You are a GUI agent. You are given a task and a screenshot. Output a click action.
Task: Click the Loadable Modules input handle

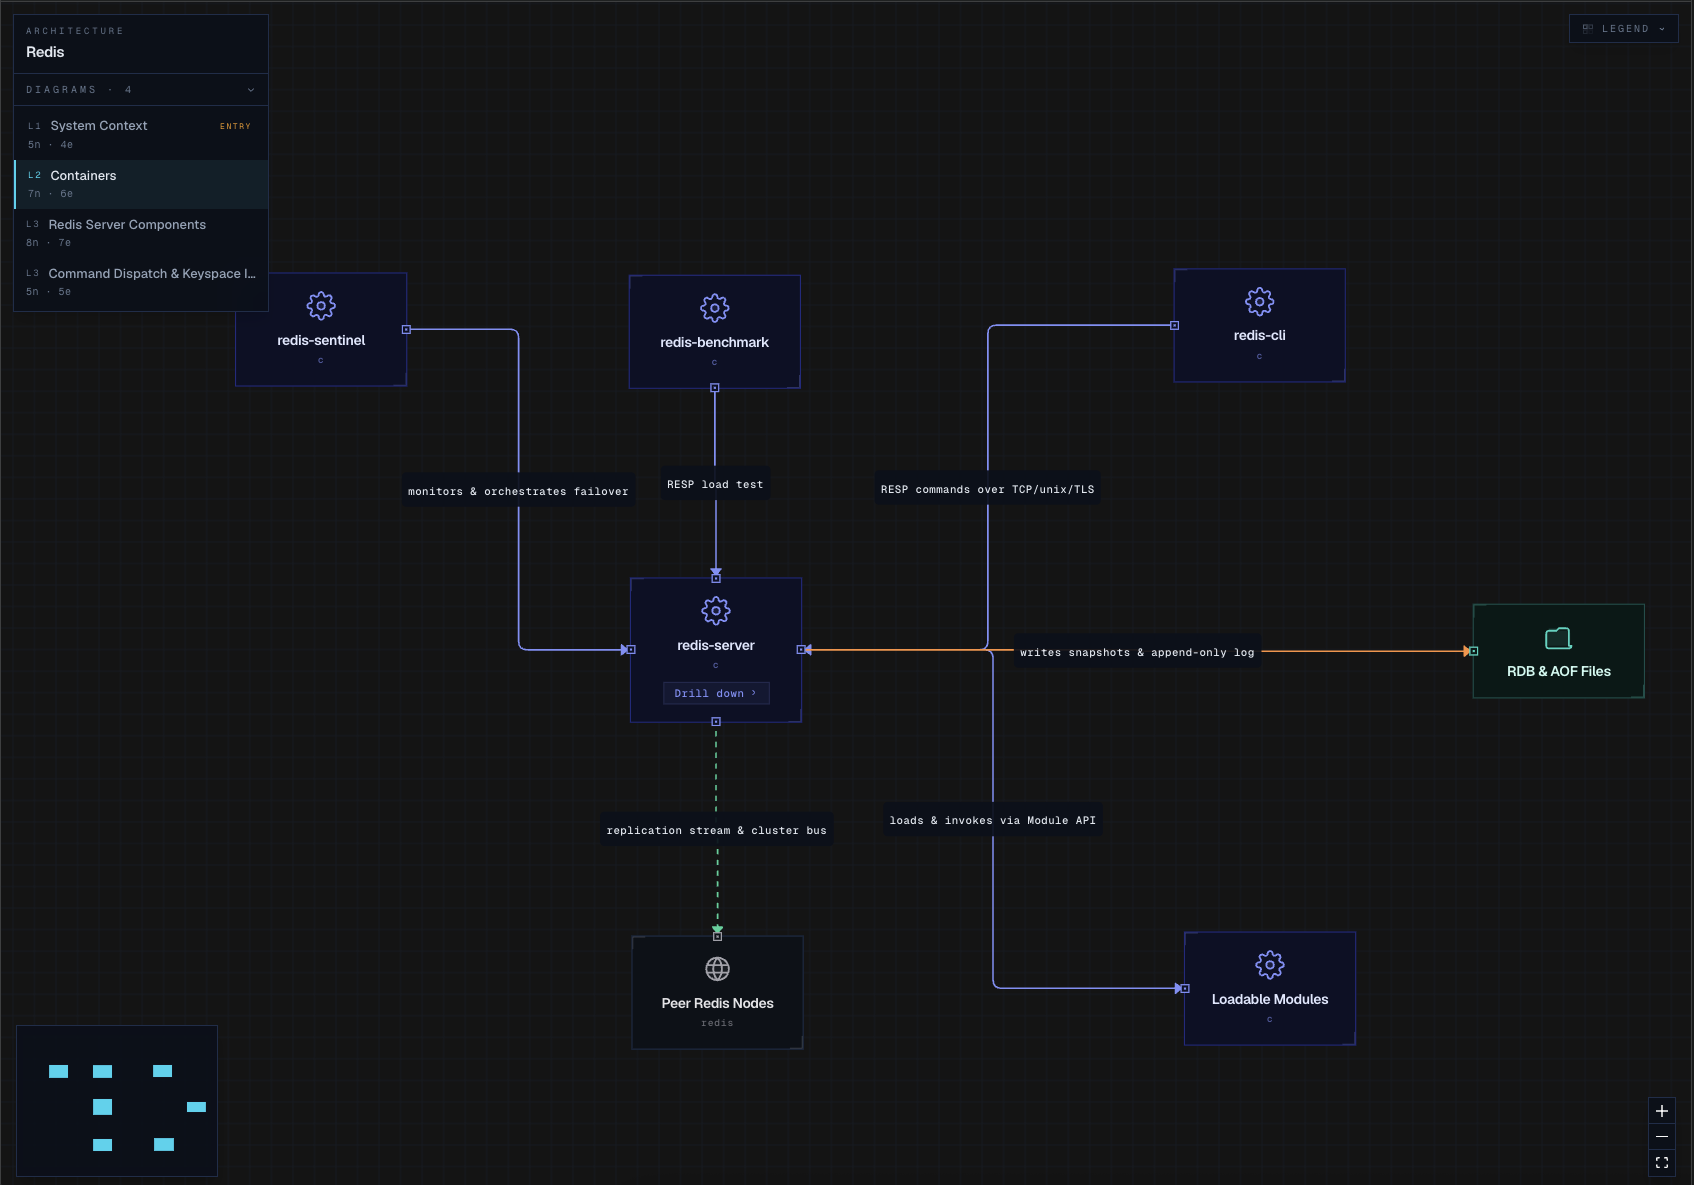pos(1185,988)
